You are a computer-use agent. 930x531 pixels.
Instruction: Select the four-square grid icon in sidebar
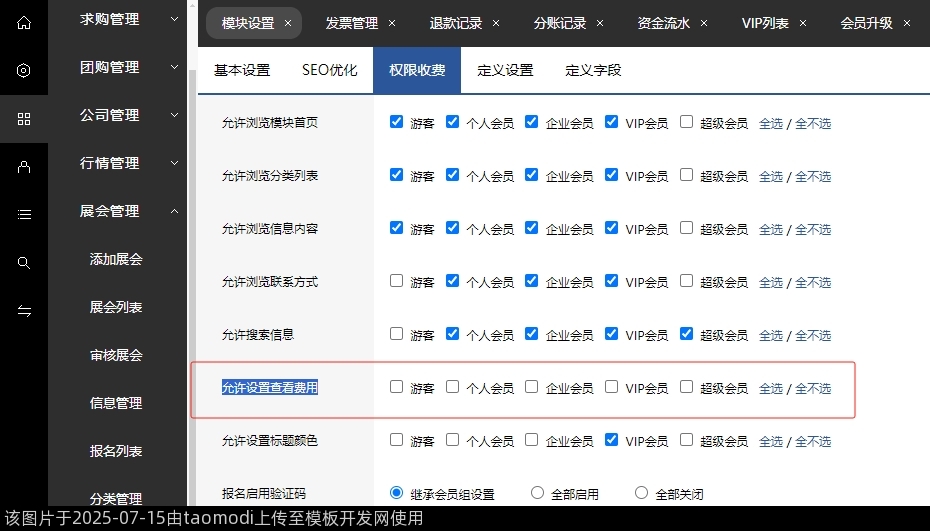(24, 119)
